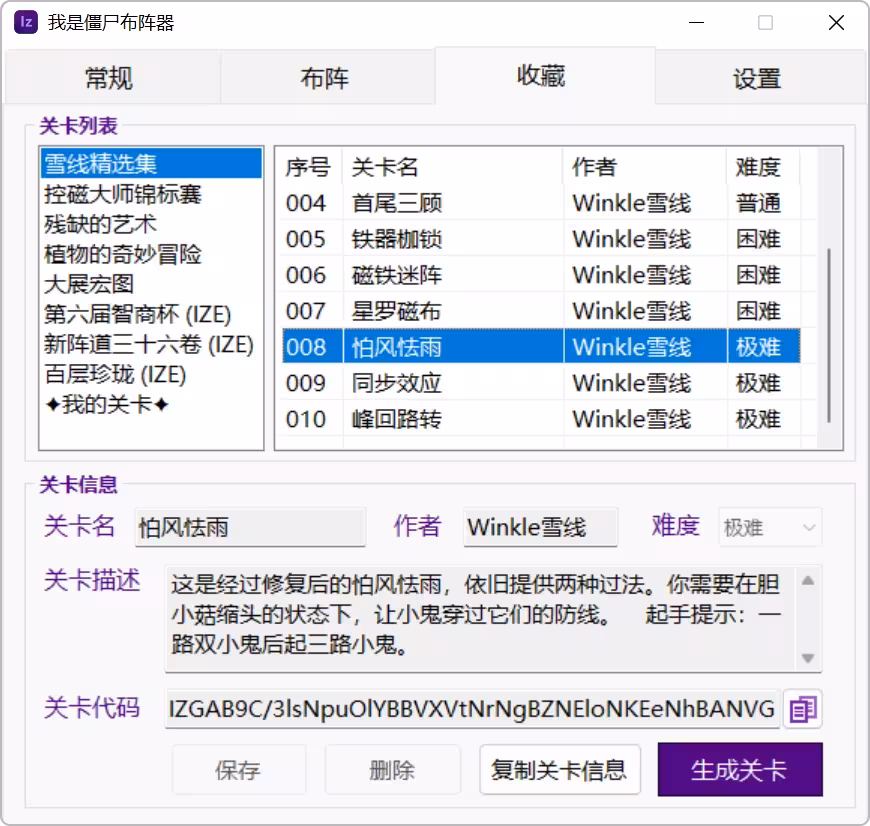The height and width of the screenshot is (826, 870).
Task: Open the 收藏 tab
Action: tap(542, 76)
